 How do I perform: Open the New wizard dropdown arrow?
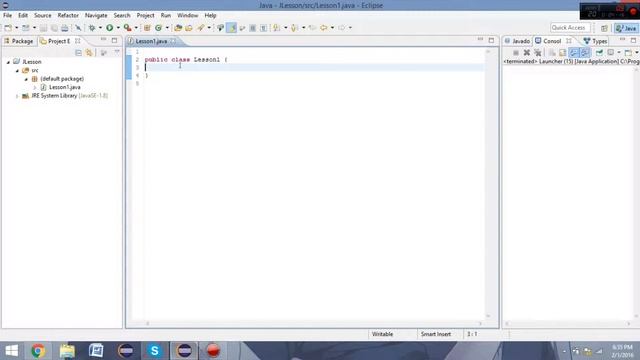coord(16,28)
